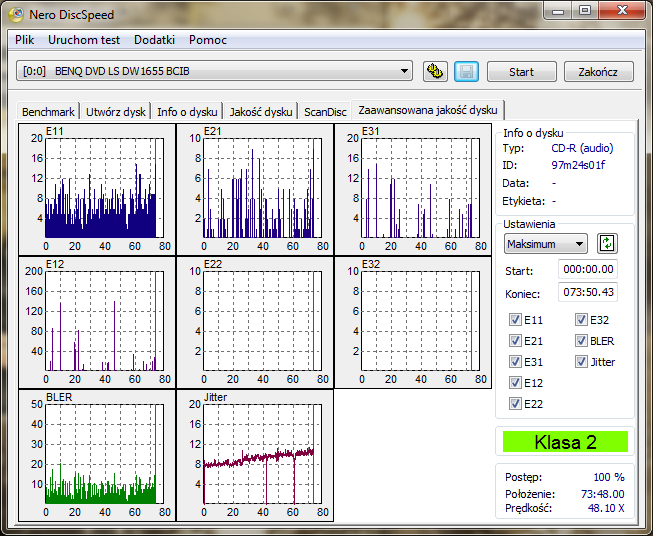Minimize the Nero DiscSpeed window
Screen dimensions: 653x536
[x=557, y=11]
